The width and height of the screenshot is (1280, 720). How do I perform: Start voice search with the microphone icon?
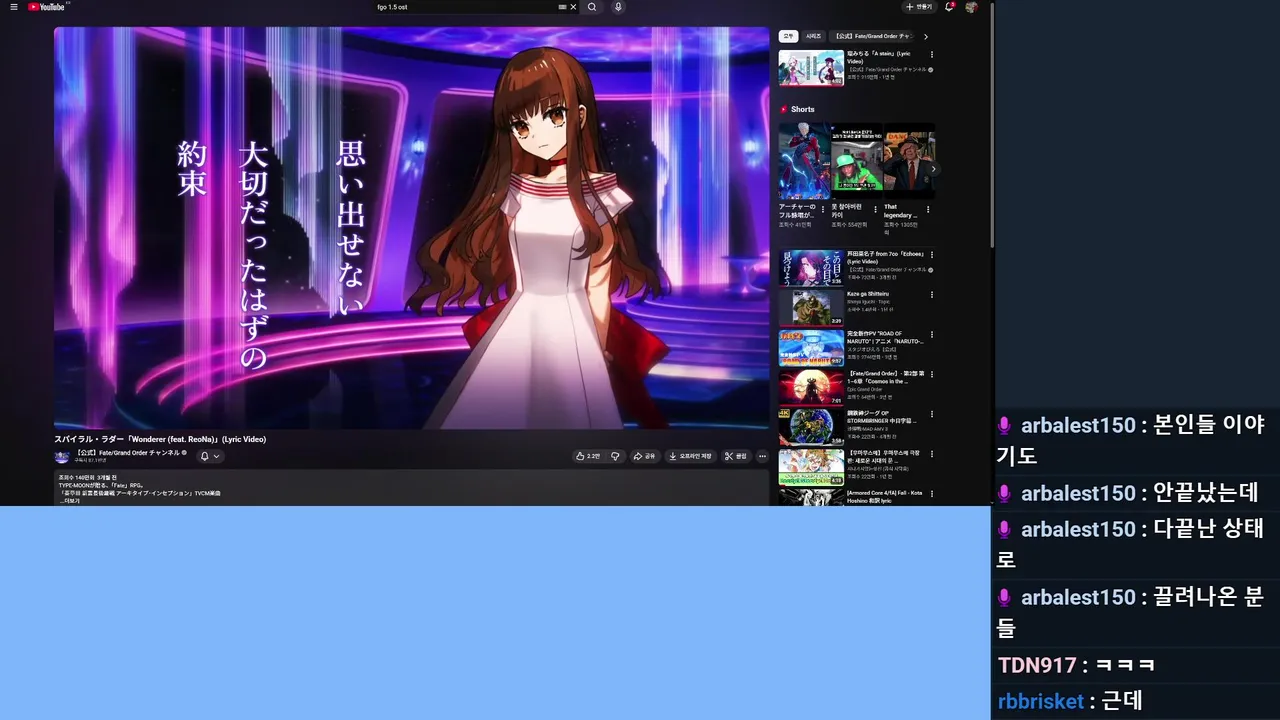tap(618, 7)
